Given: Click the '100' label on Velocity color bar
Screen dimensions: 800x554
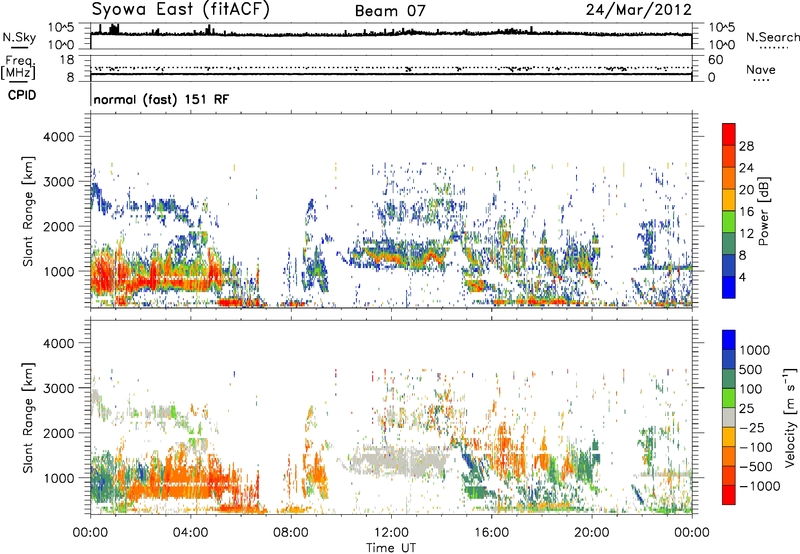Looking at the screenshot, I should (x=750, y=389).
